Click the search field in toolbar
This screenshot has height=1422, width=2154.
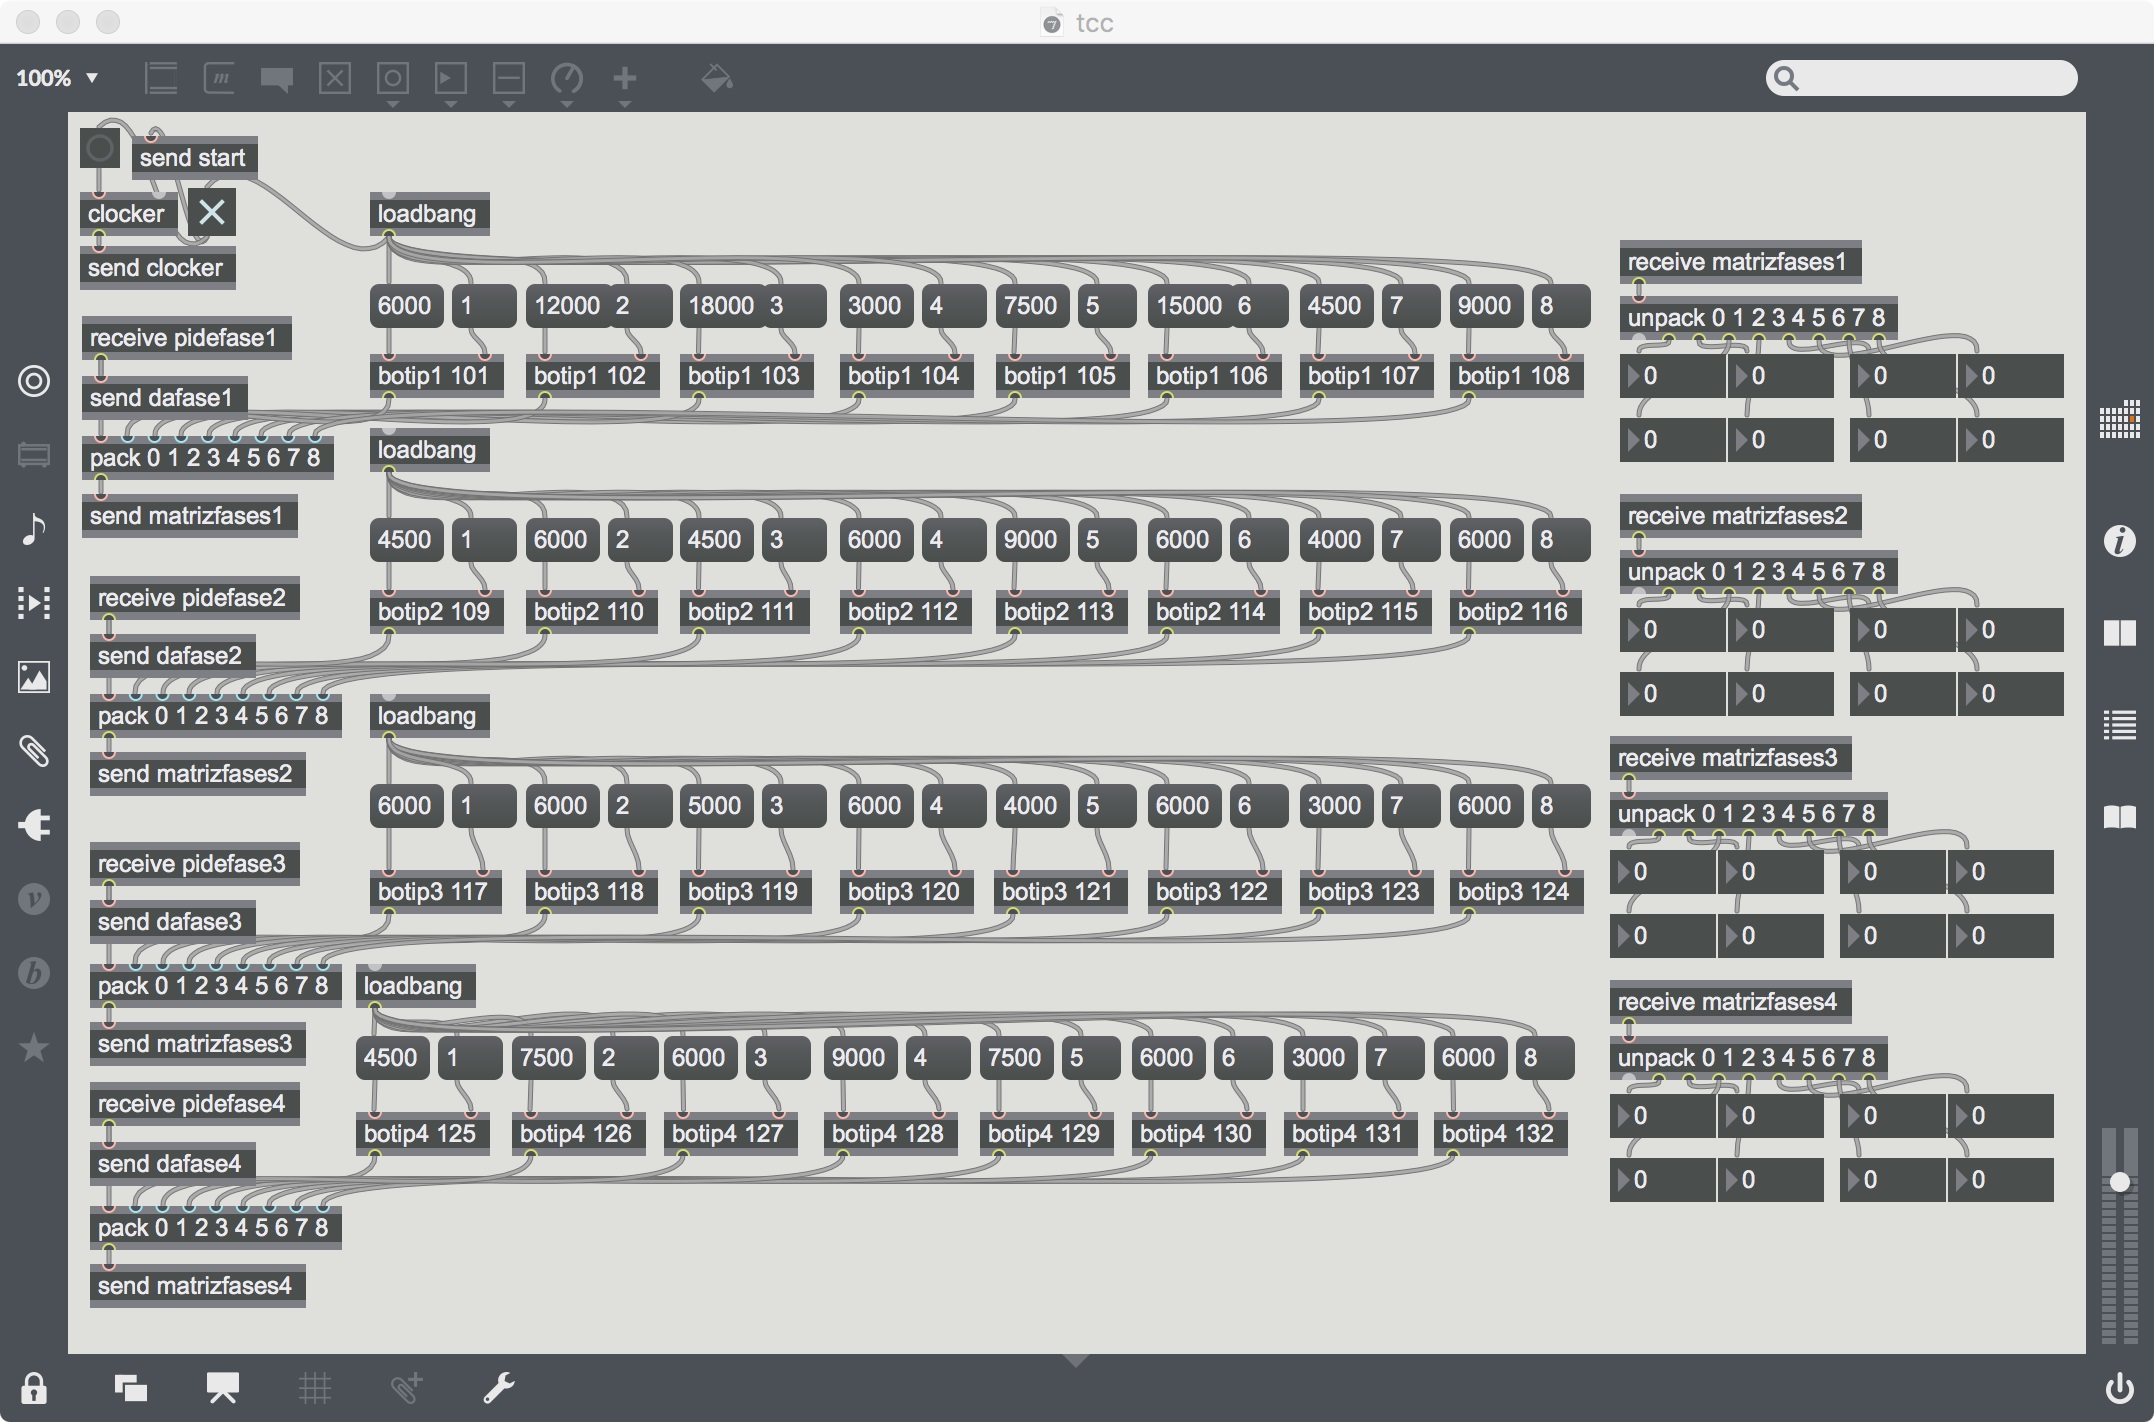coord(1921,78)
